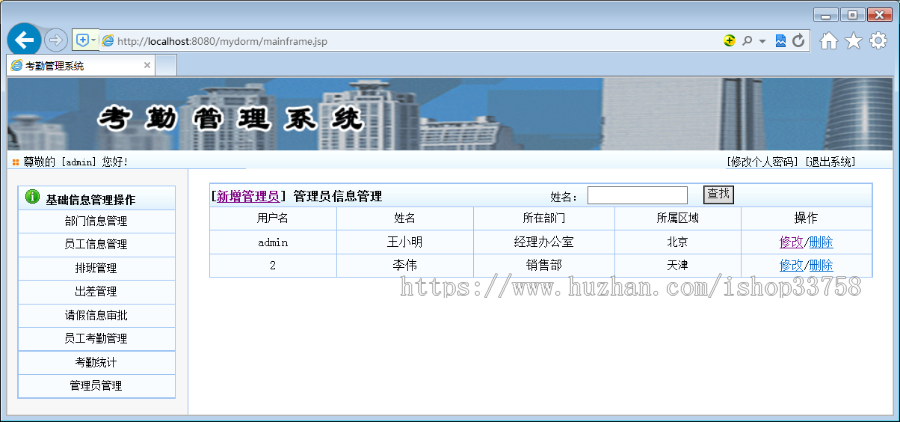This screenshot has width=900, height=422.
Task: Click the 新增管理员 link
Action: pyautogui.click(x=248, y=196)
